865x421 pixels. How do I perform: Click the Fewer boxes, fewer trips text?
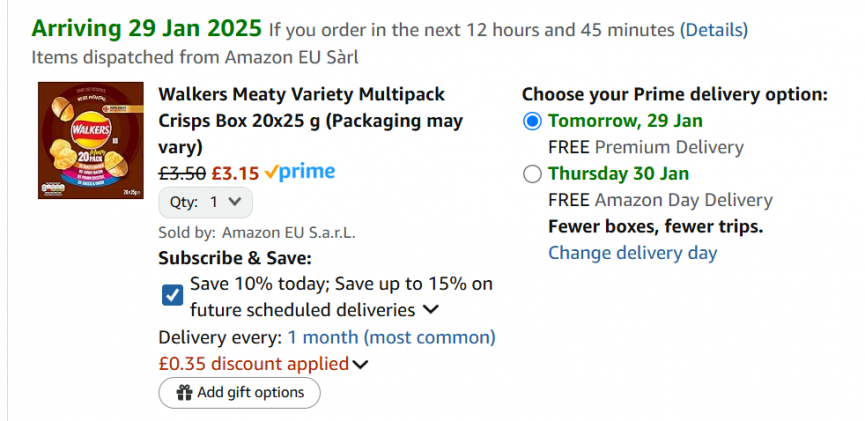pyautogui.click(x=655, y=226)
